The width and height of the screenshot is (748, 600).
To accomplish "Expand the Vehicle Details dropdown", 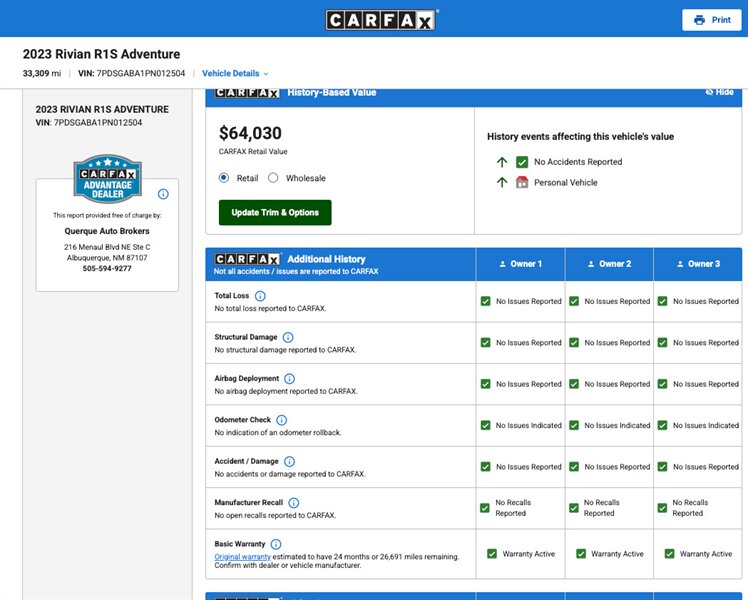I will tap(235, 73).
